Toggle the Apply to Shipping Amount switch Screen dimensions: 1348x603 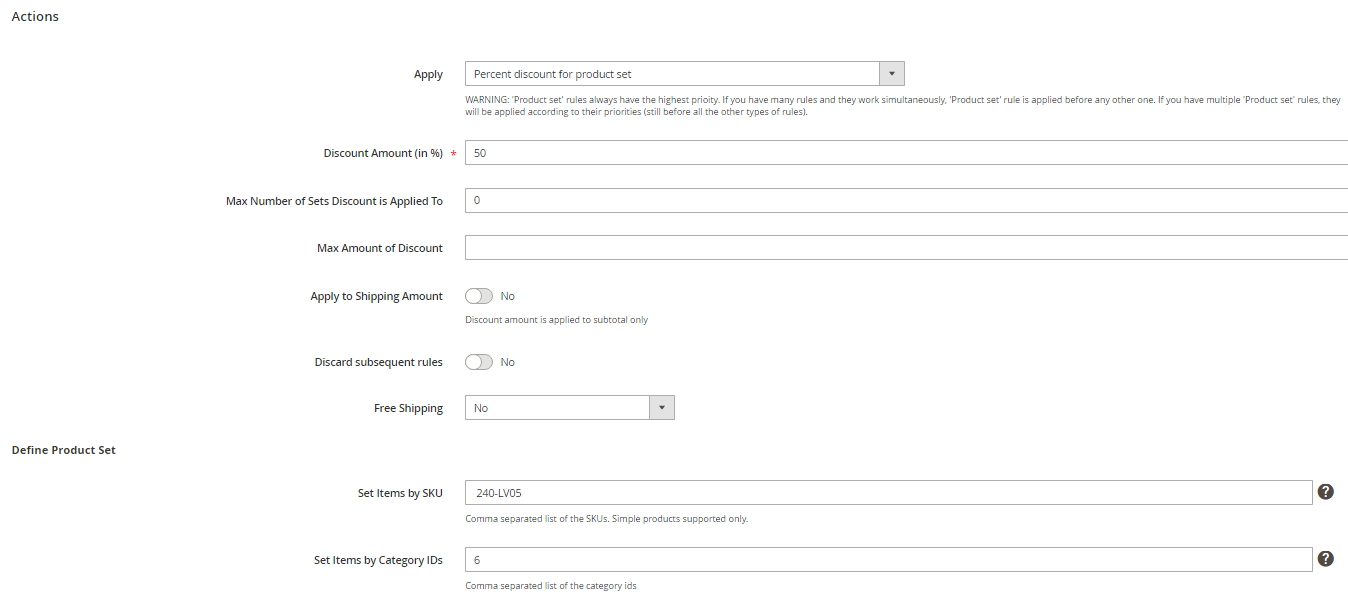tap(479, 296)
